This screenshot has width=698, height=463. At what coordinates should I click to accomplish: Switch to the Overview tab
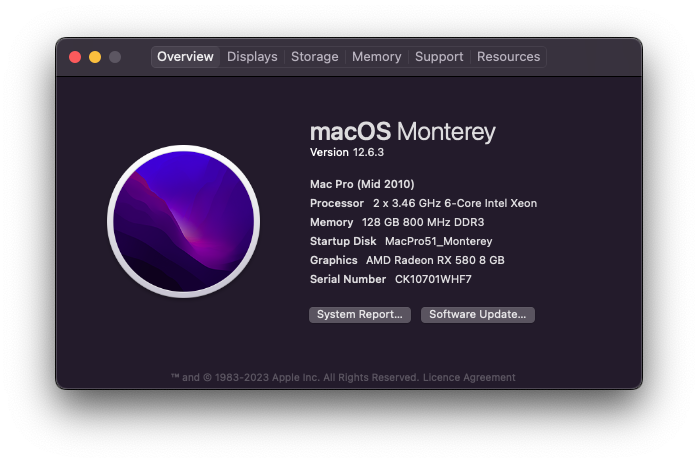click(x=185, y=57)
